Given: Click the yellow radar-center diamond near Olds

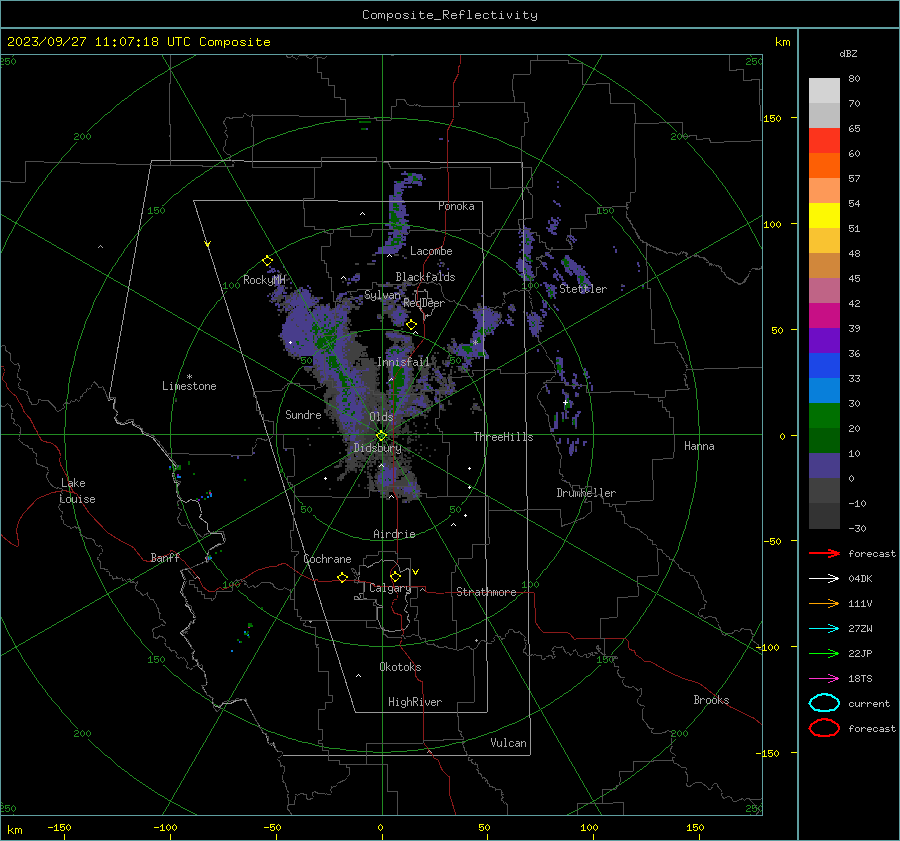Looking at the screenshot, I should click(381, 436).
